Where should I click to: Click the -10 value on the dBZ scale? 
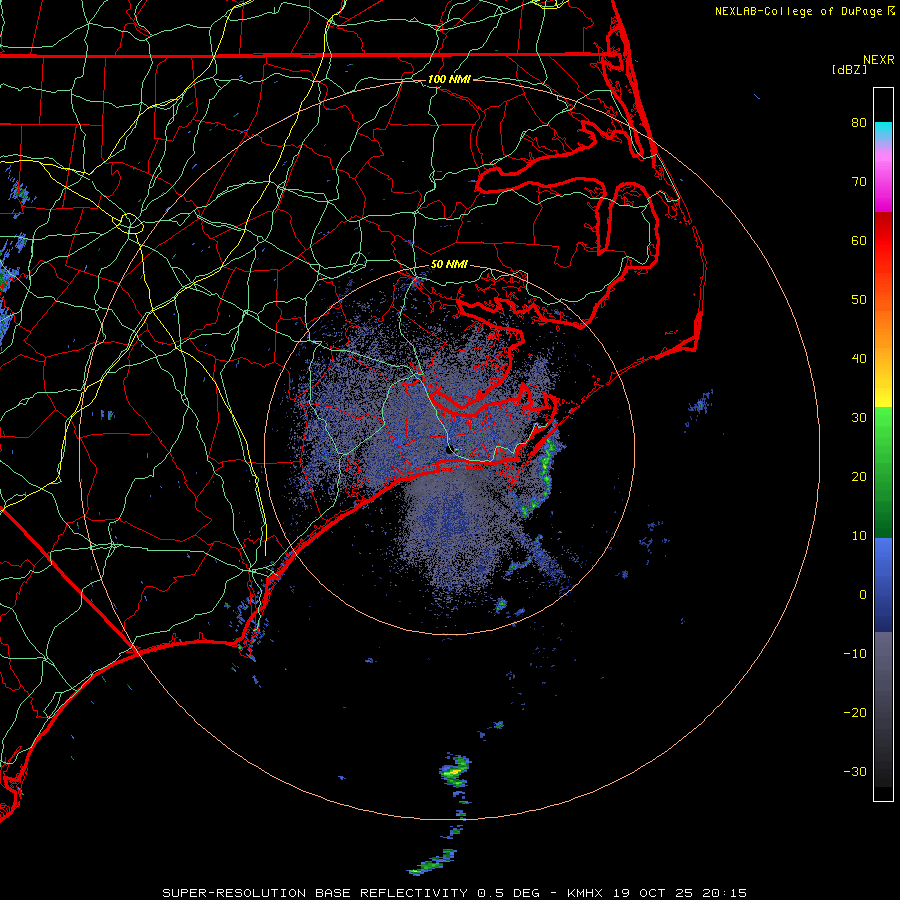(855, 654)
